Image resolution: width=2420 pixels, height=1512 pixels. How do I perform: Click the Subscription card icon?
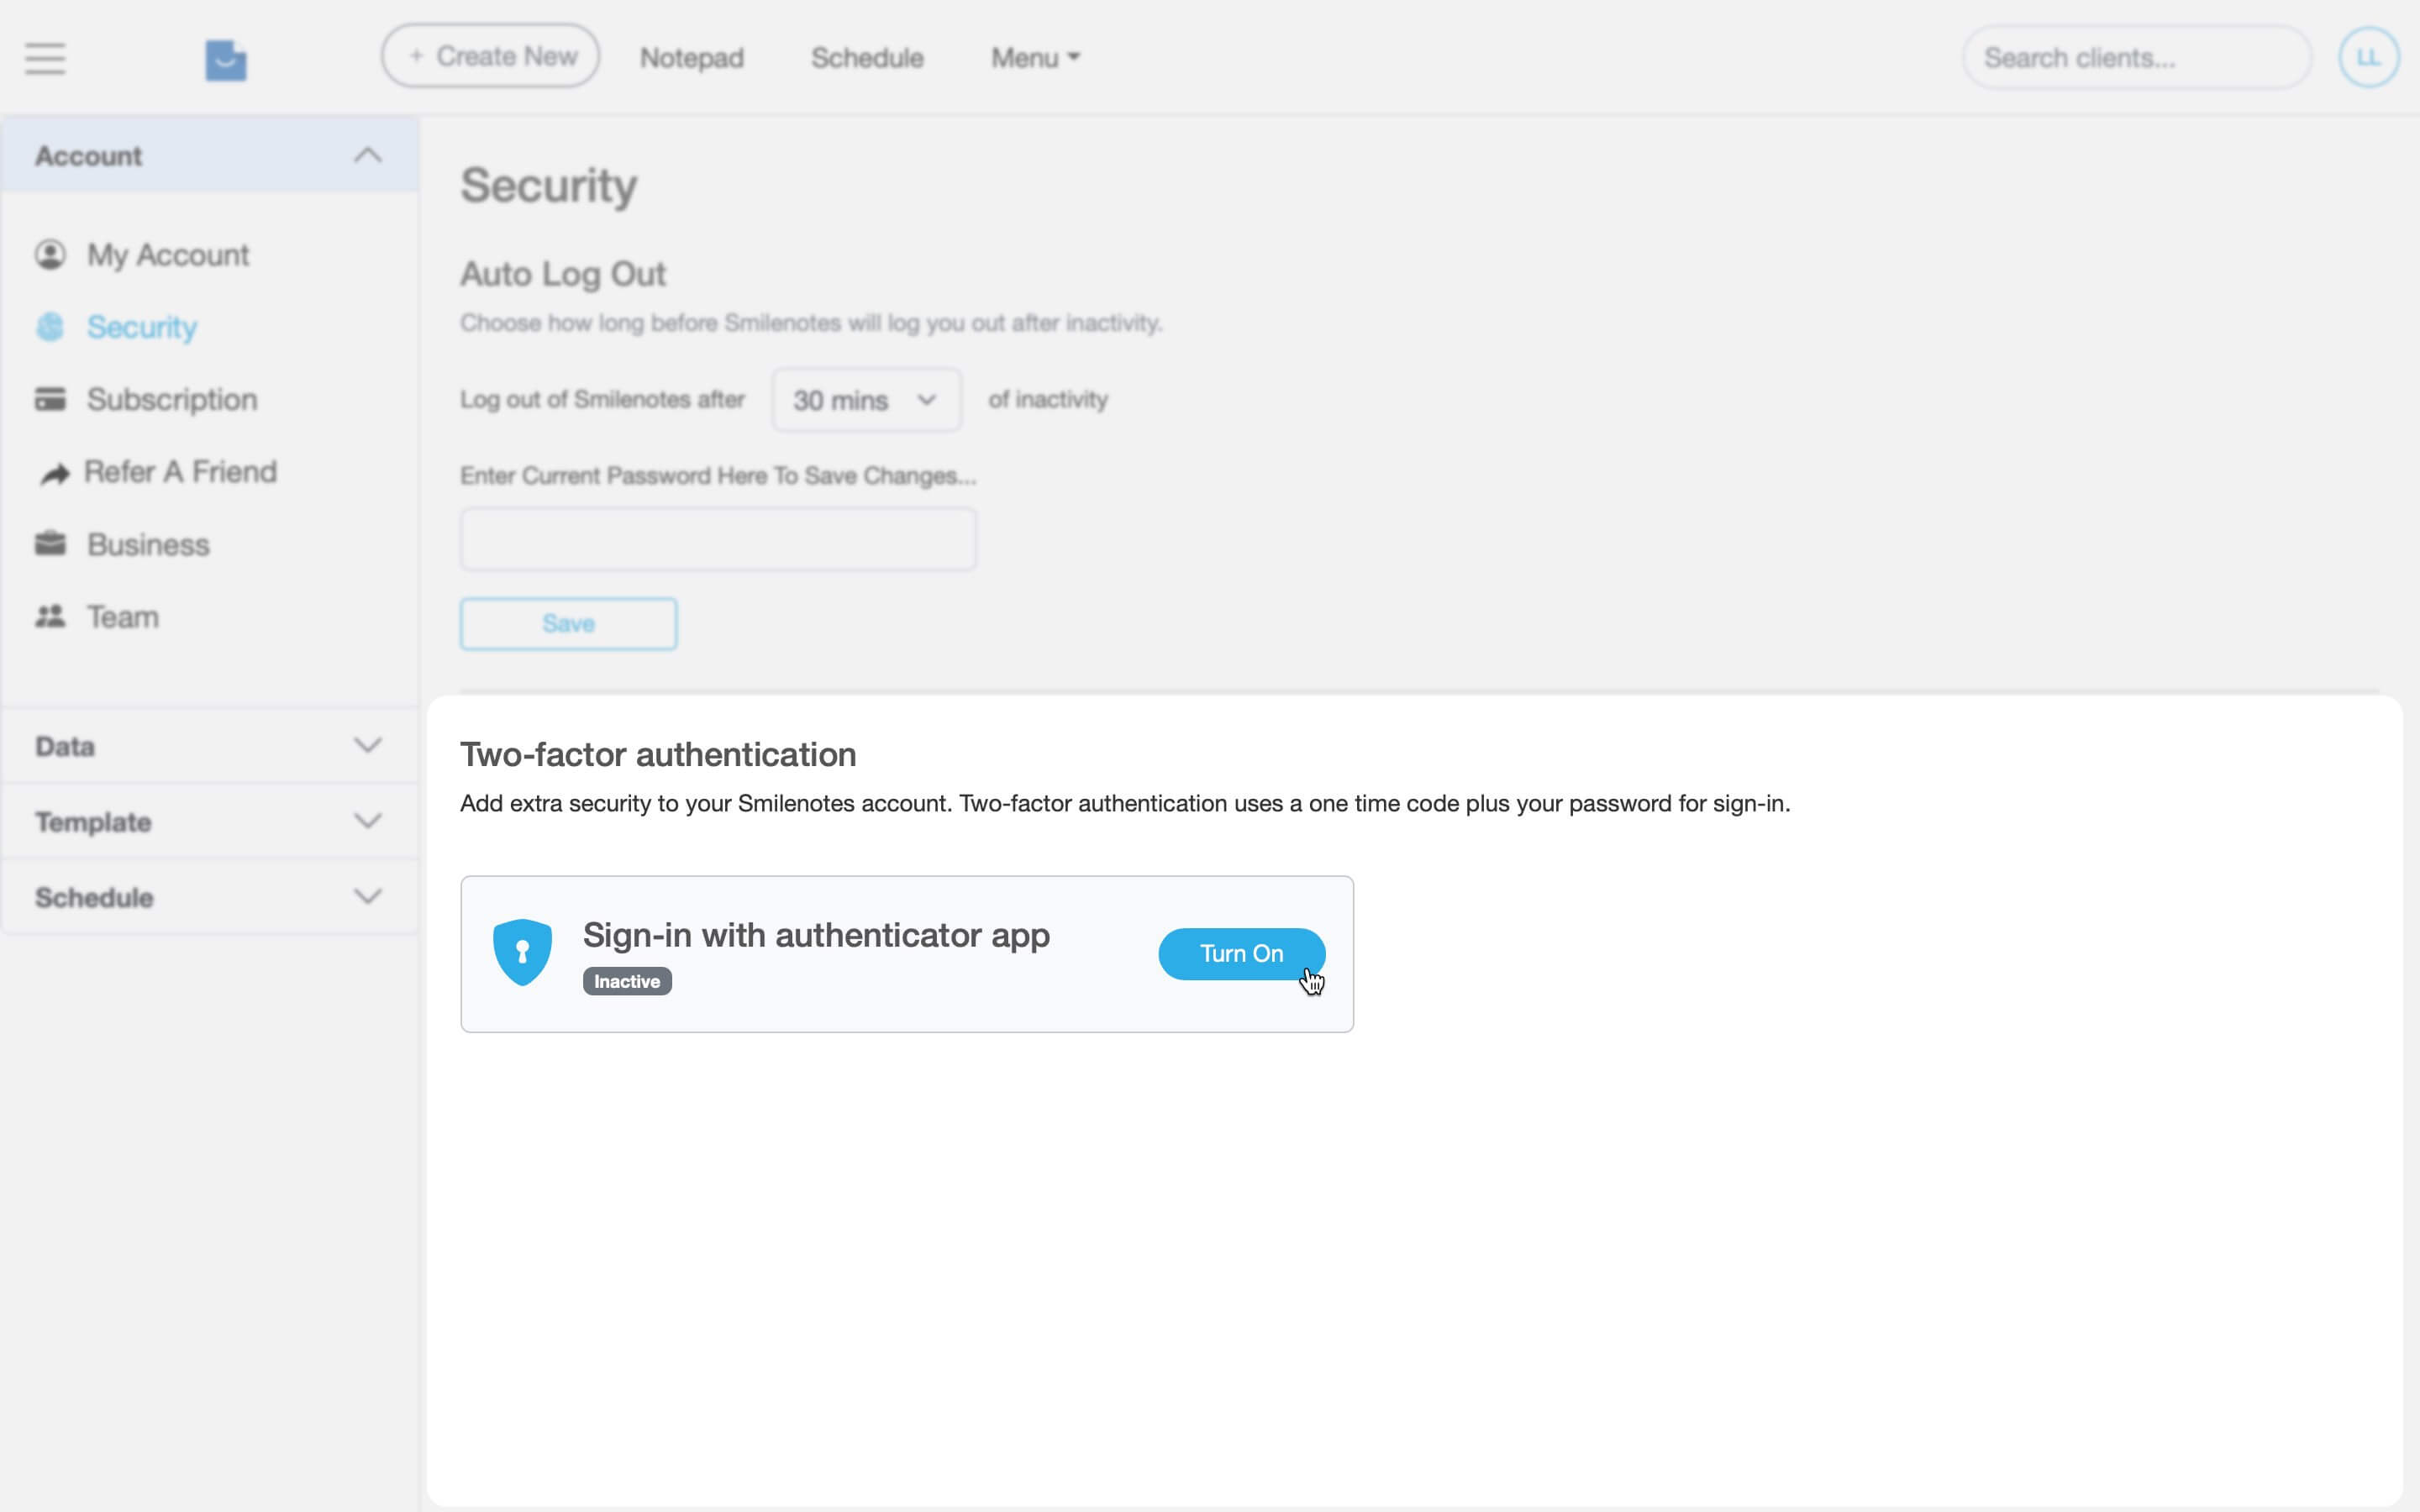[51, 398]
